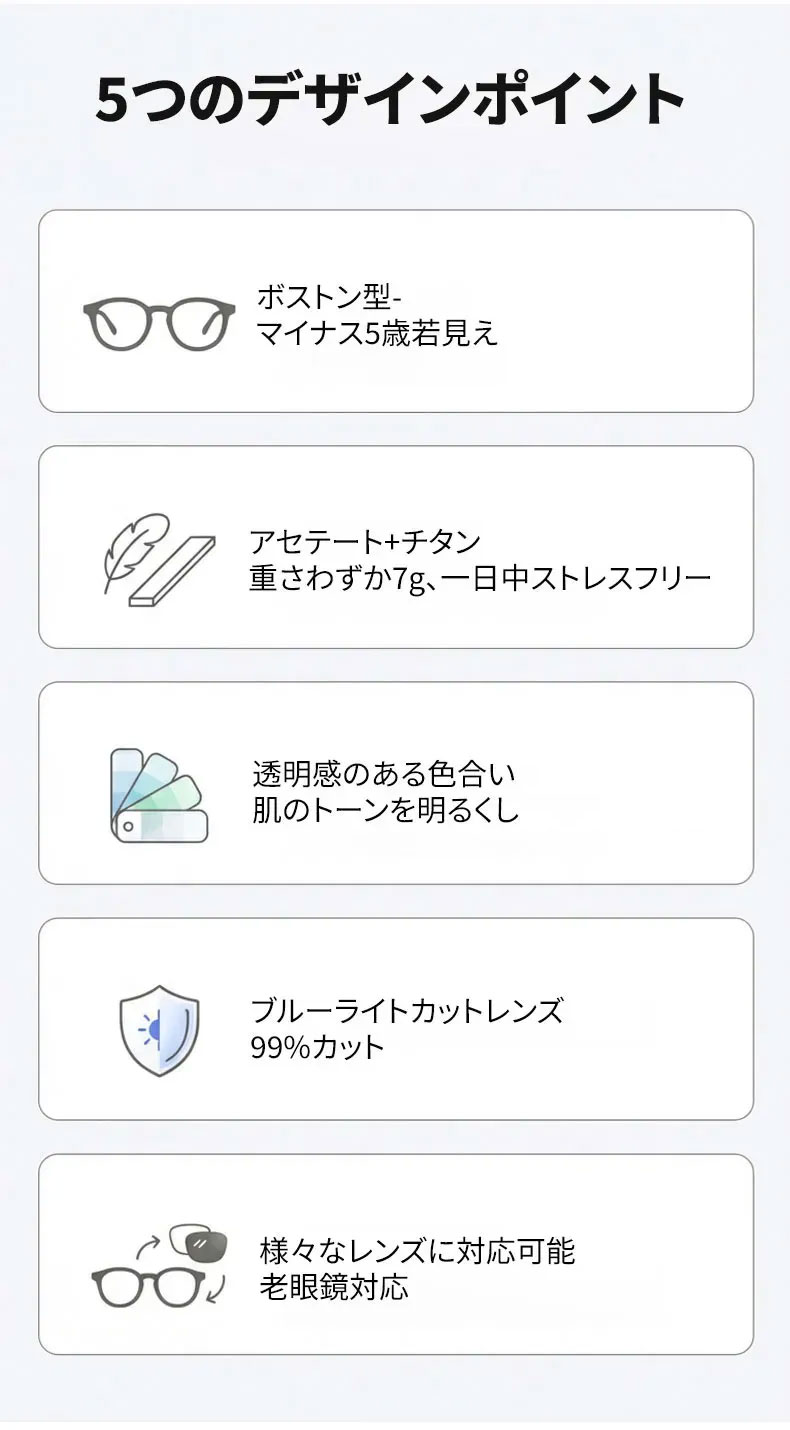Click the アセテート+チタン label
790x1430 pixels.
click(x=365, y=542)
